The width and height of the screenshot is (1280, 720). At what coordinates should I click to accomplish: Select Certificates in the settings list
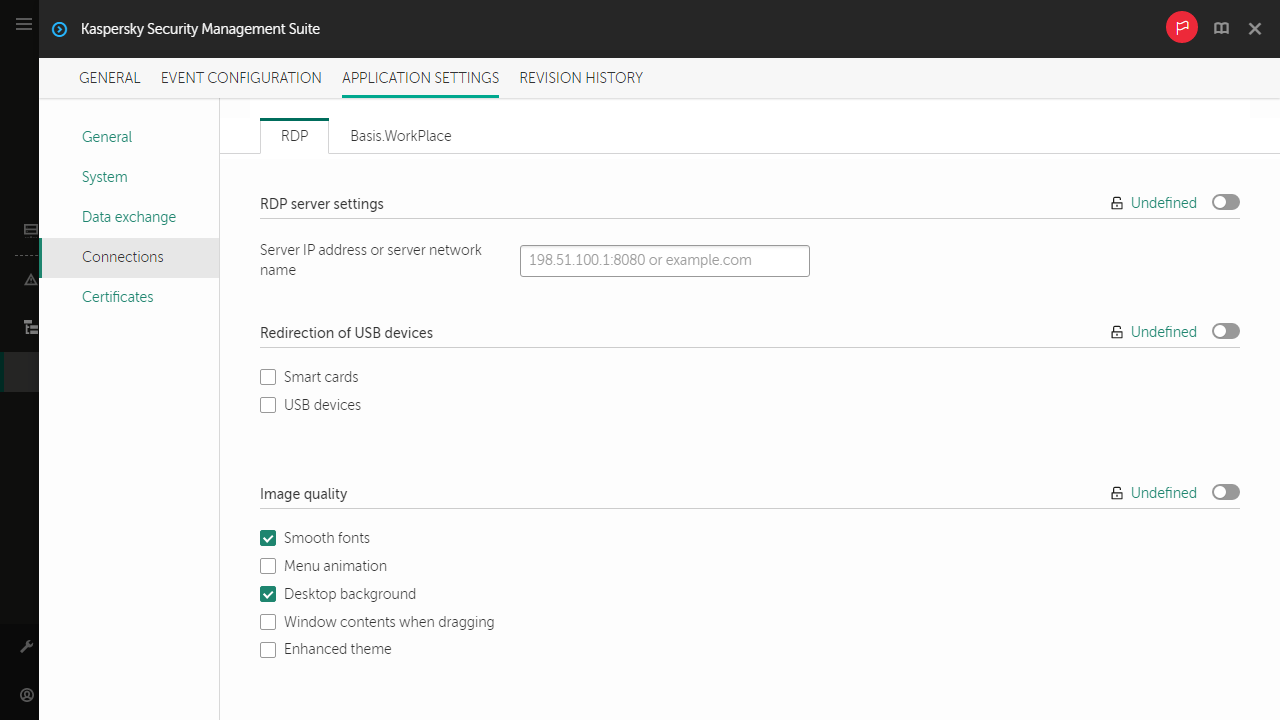tap(117, 296)
